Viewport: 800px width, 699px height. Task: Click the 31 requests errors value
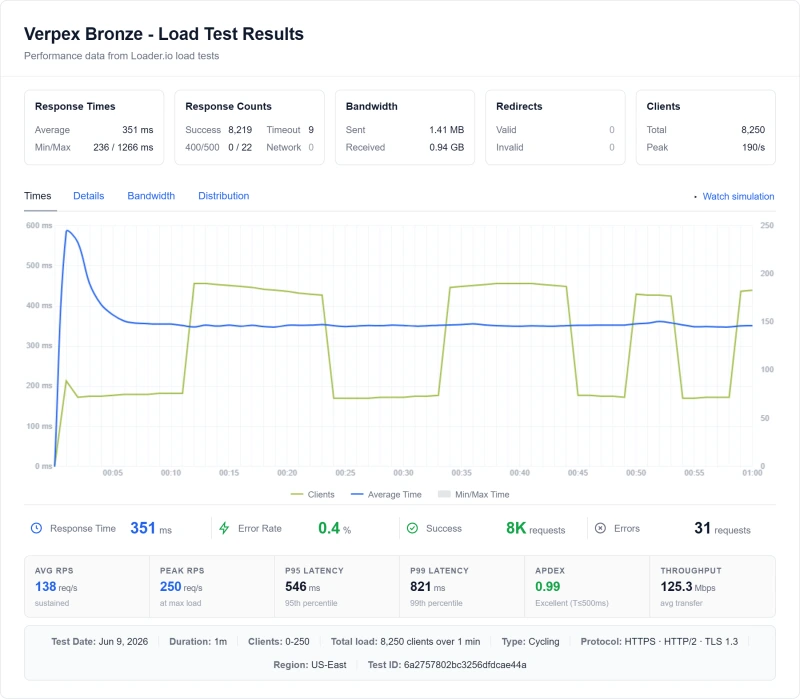point(722,528)
